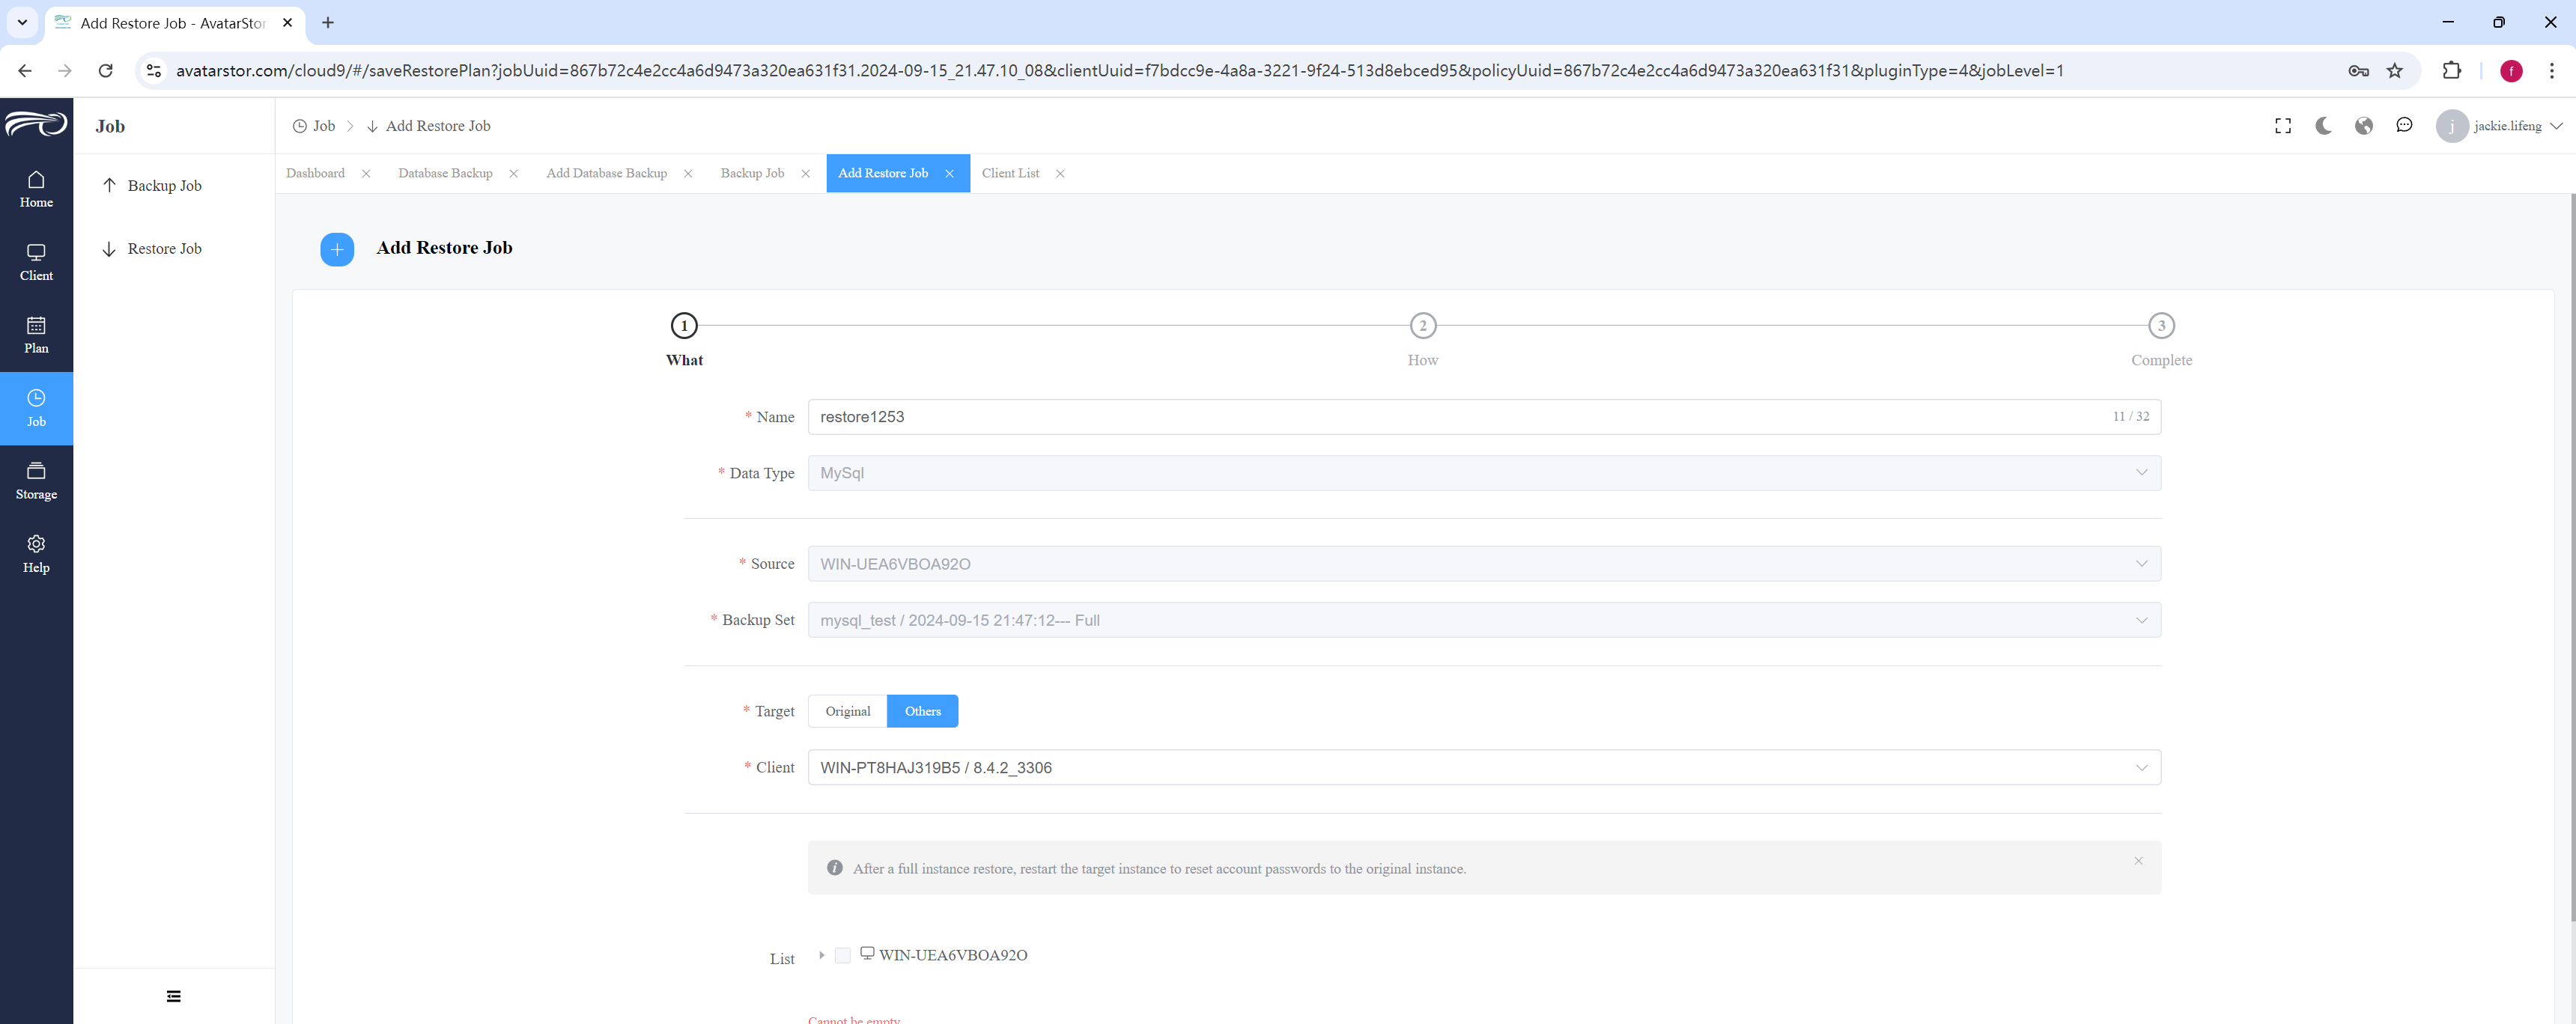Expand the WIN-UEA6VBOA92O tree node

click(x=821, y=955)
